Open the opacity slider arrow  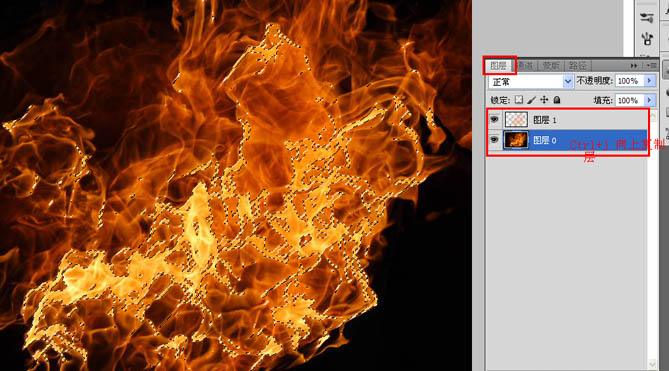click(649, 81)
